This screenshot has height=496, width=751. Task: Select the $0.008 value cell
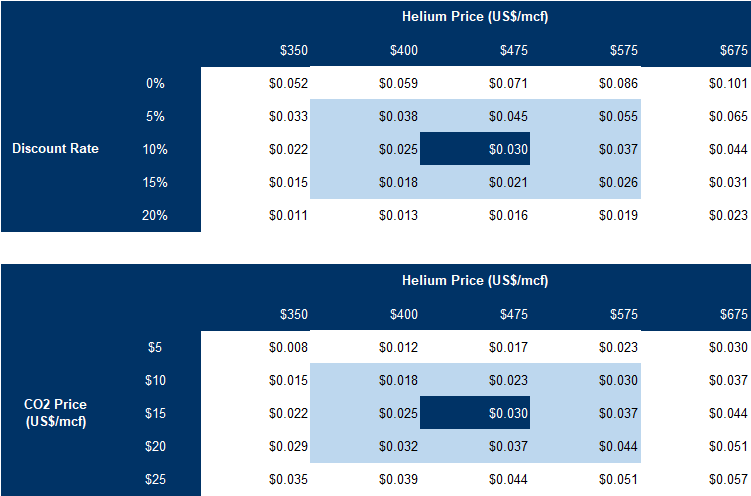point(288,348)
